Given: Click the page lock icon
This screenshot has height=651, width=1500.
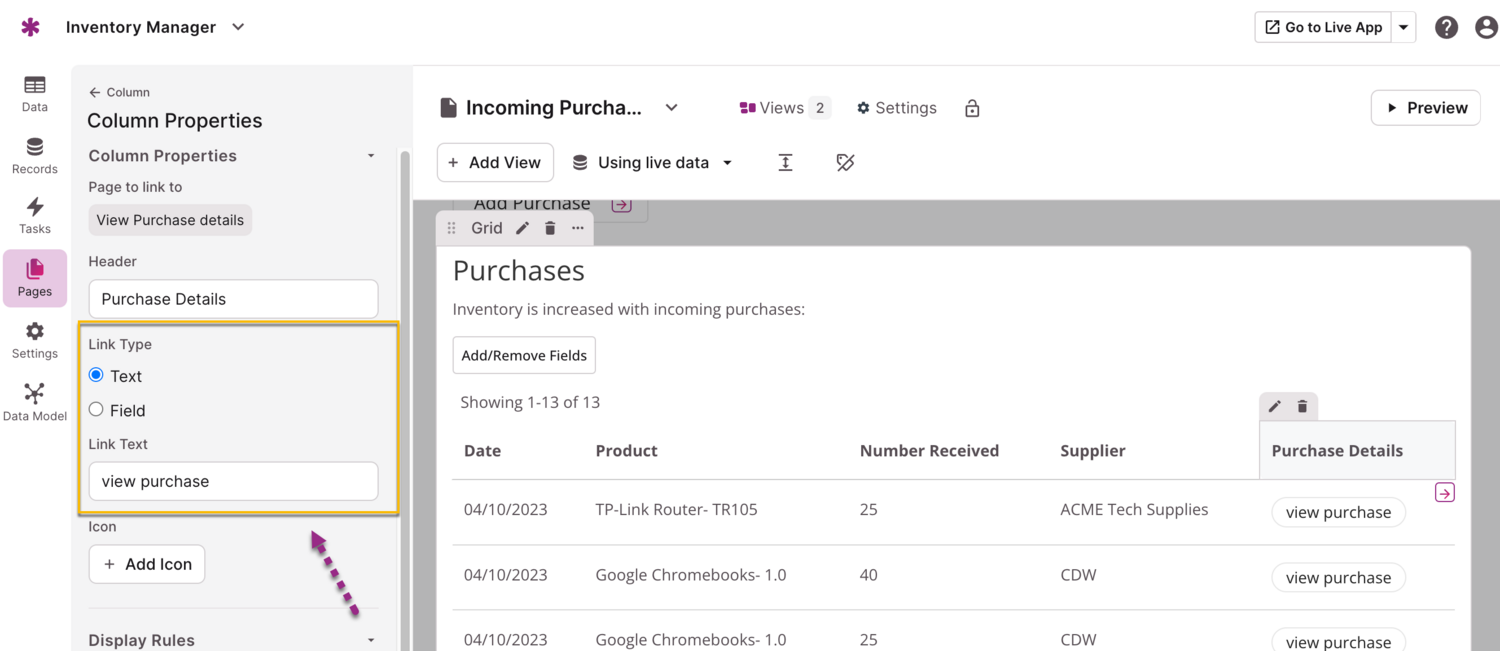Looking at the screenshot, I should click(x=972, y=109).
